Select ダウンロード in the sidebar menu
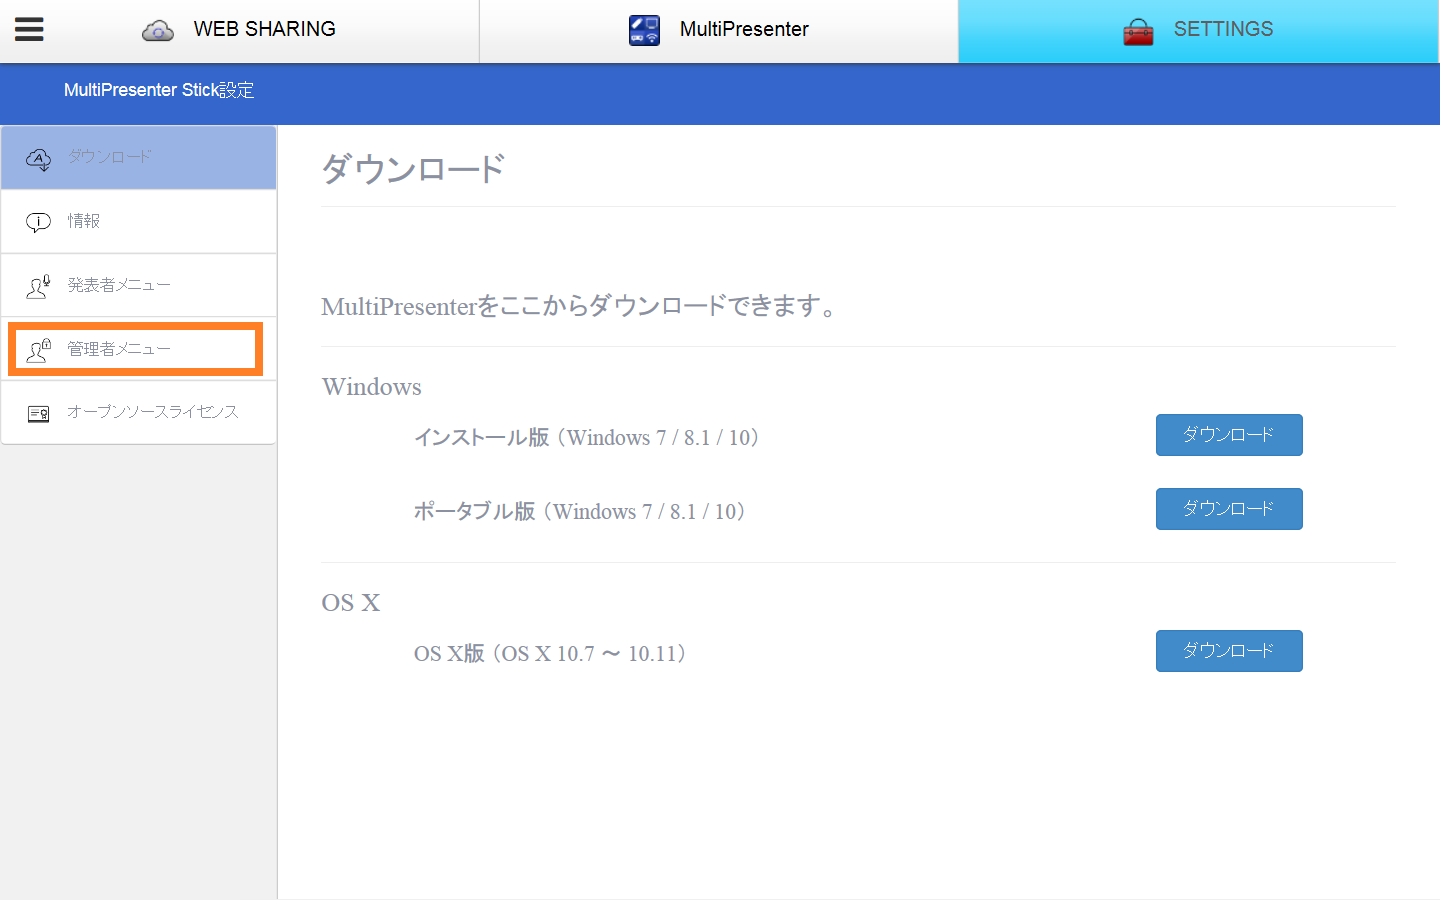 coord(139,157)
